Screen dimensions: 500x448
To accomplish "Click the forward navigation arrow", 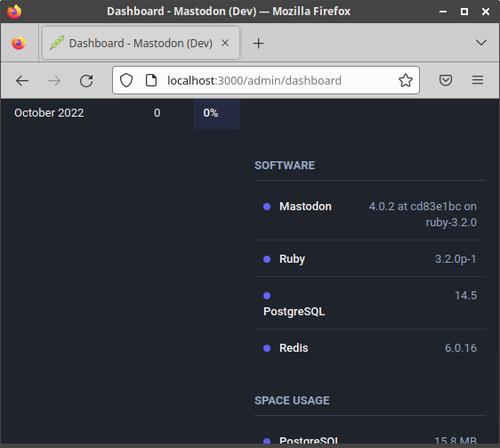I will tap(54, 81).
